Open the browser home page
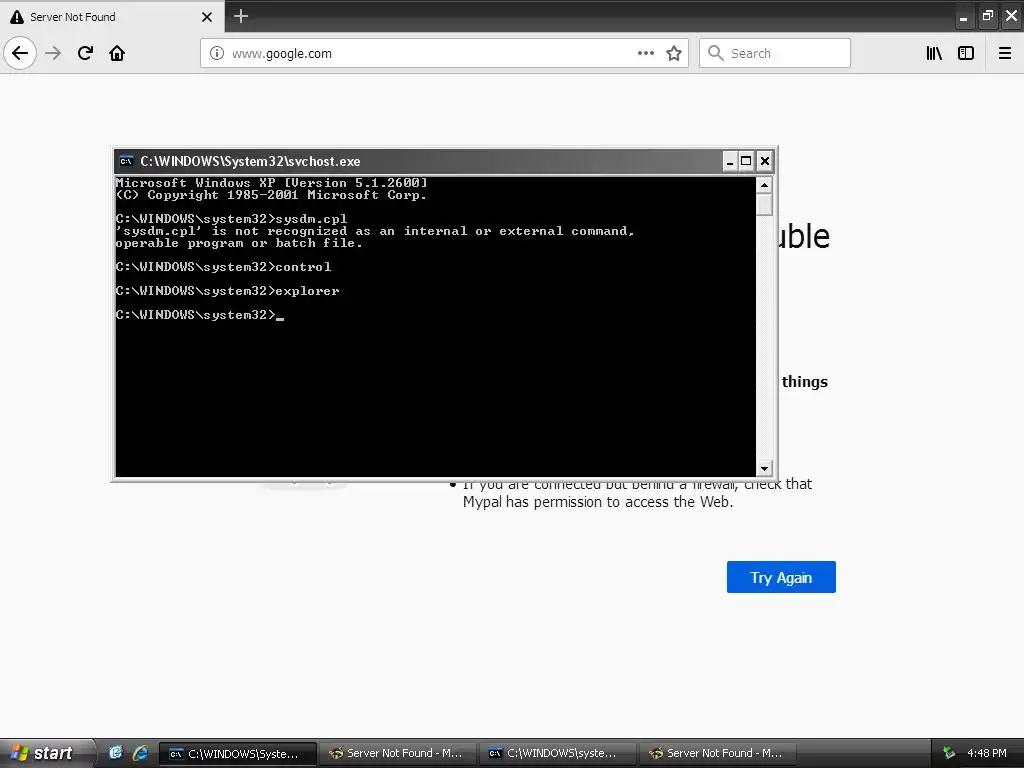 point(117,53)
